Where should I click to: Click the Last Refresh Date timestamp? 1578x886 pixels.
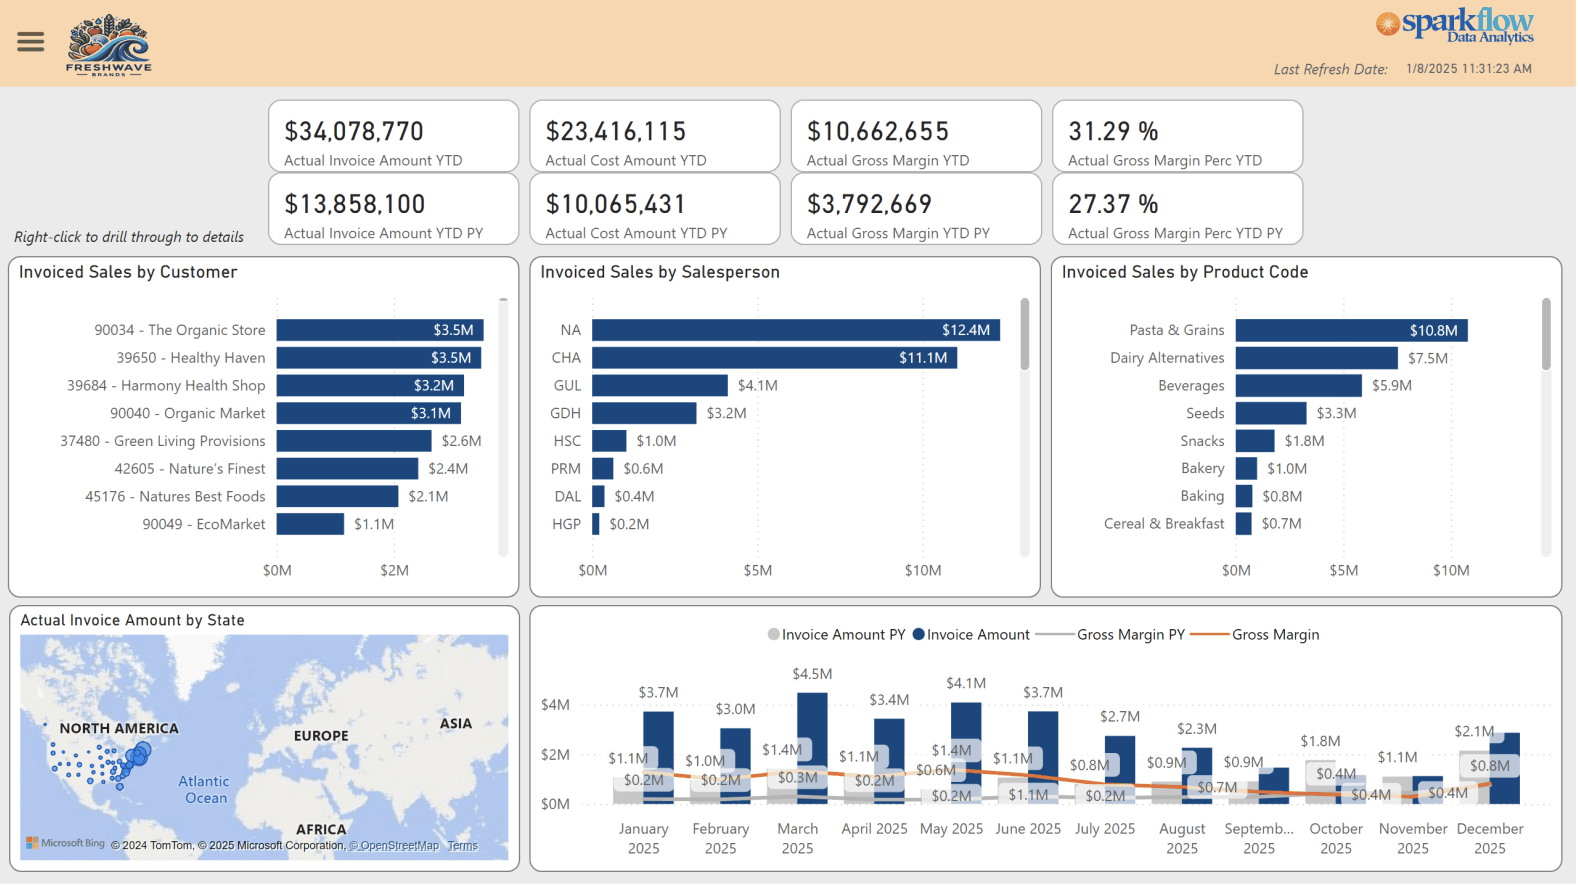click(1469, 69)
